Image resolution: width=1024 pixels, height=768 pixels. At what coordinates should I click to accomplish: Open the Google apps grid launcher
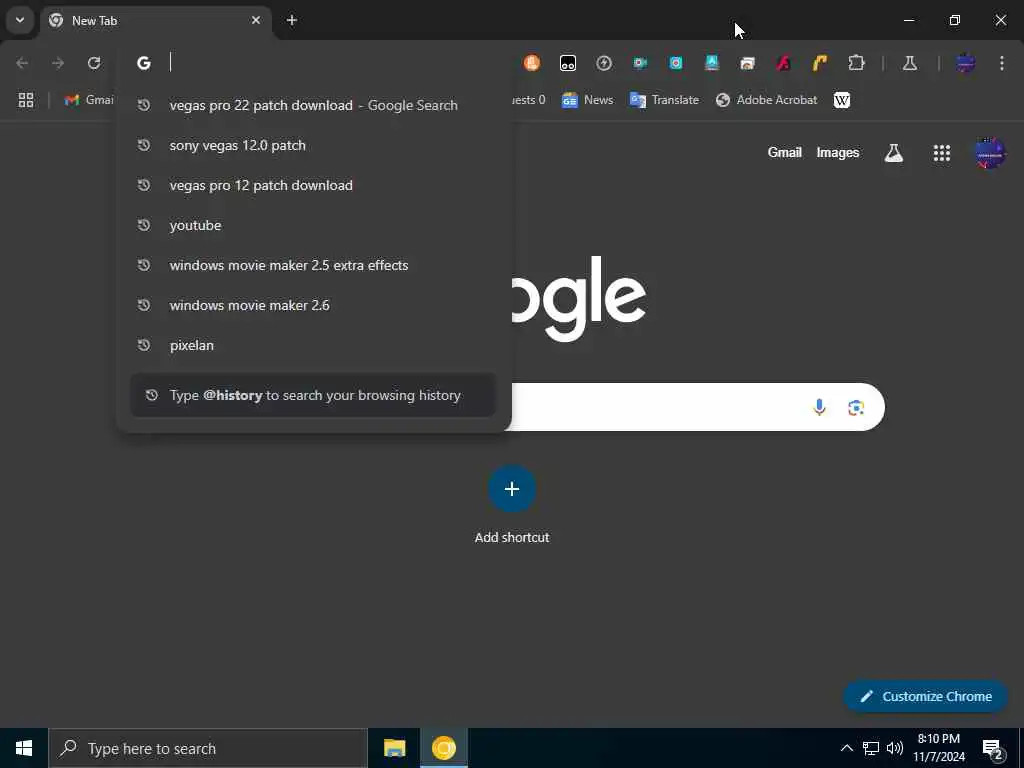942,153
